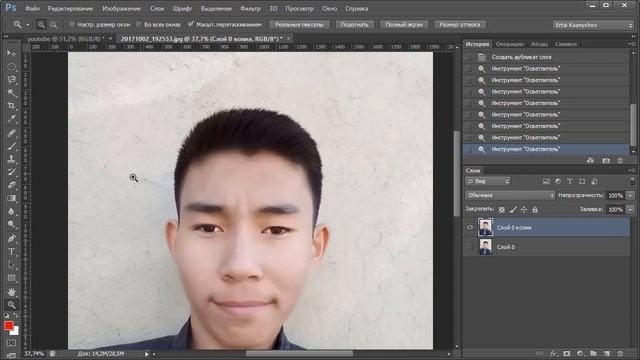
Task: Show the 'Слой 0' layer
Action: pos(469,247)
